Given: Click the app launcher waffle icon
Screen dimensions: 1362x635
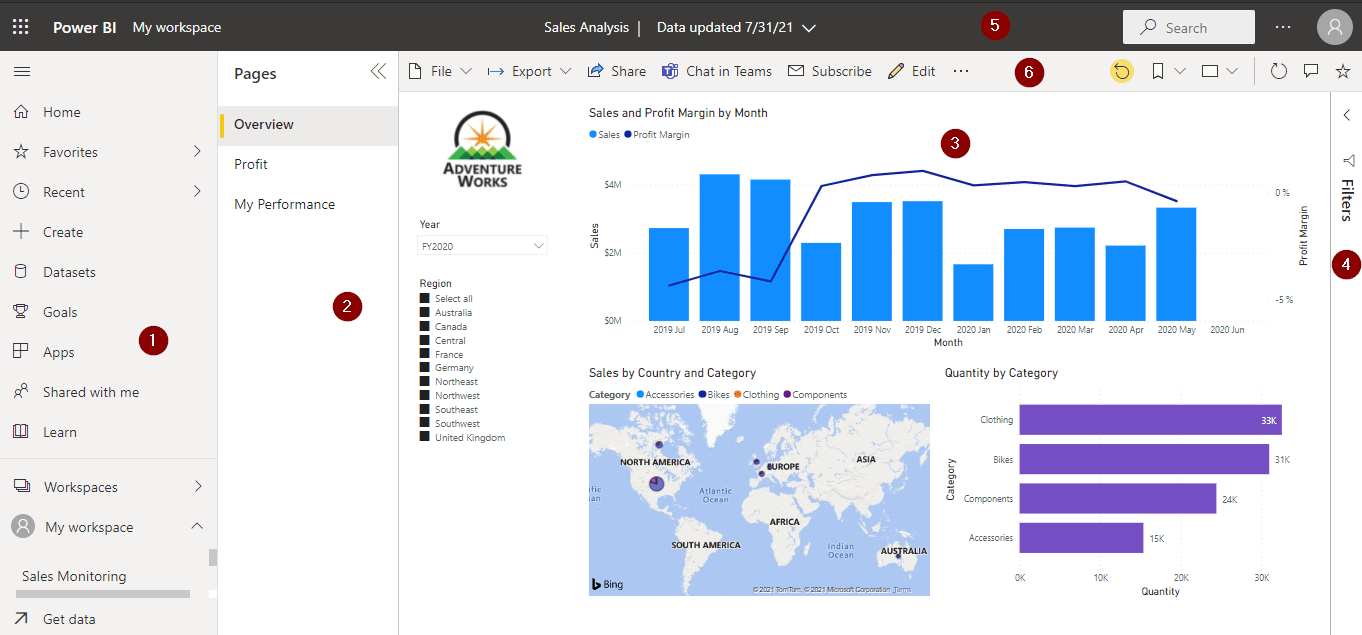Looking at the screenshot, I should [x=20, y=27].
